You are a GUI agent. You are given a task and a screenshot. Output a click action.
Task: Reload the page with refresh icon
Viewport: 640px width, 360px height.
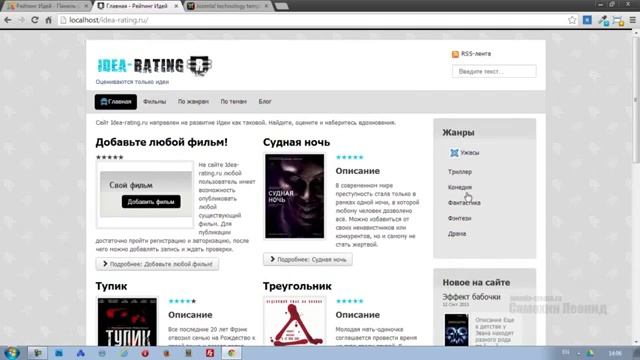[x=35, y=20]
